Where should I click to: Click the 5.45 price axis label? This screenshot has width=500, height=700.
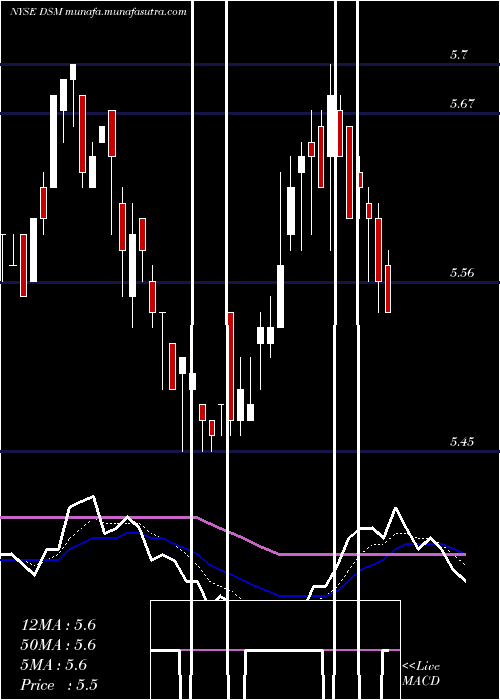462,442
